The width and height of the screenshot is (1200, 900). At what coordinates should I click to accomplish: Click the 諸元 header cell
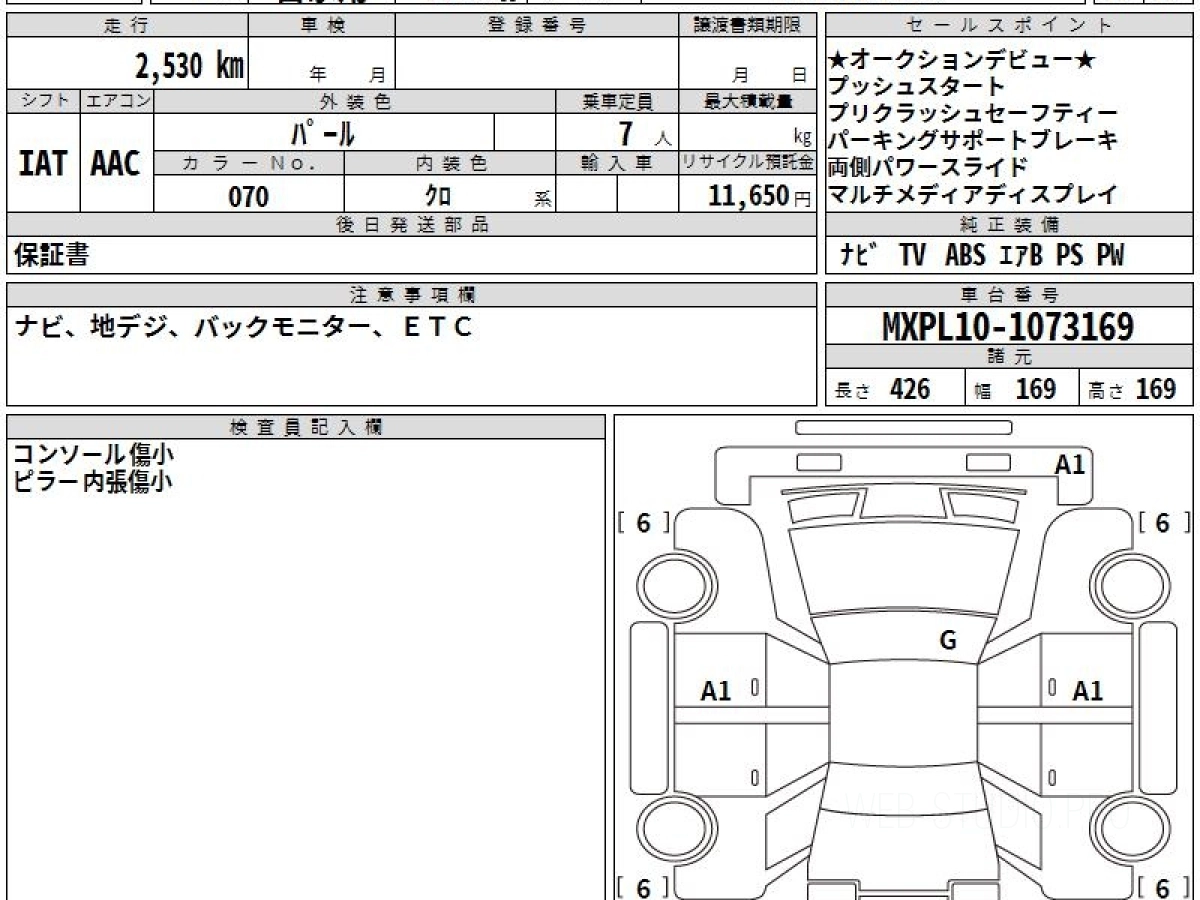point(1010,358)
